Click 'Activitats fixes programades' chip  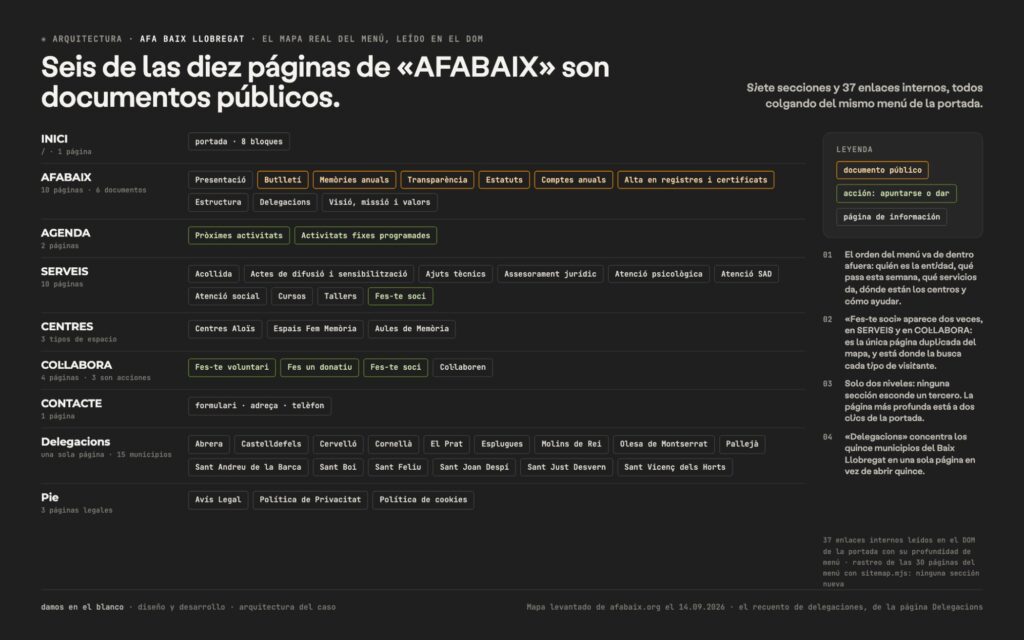coord(366,236)
